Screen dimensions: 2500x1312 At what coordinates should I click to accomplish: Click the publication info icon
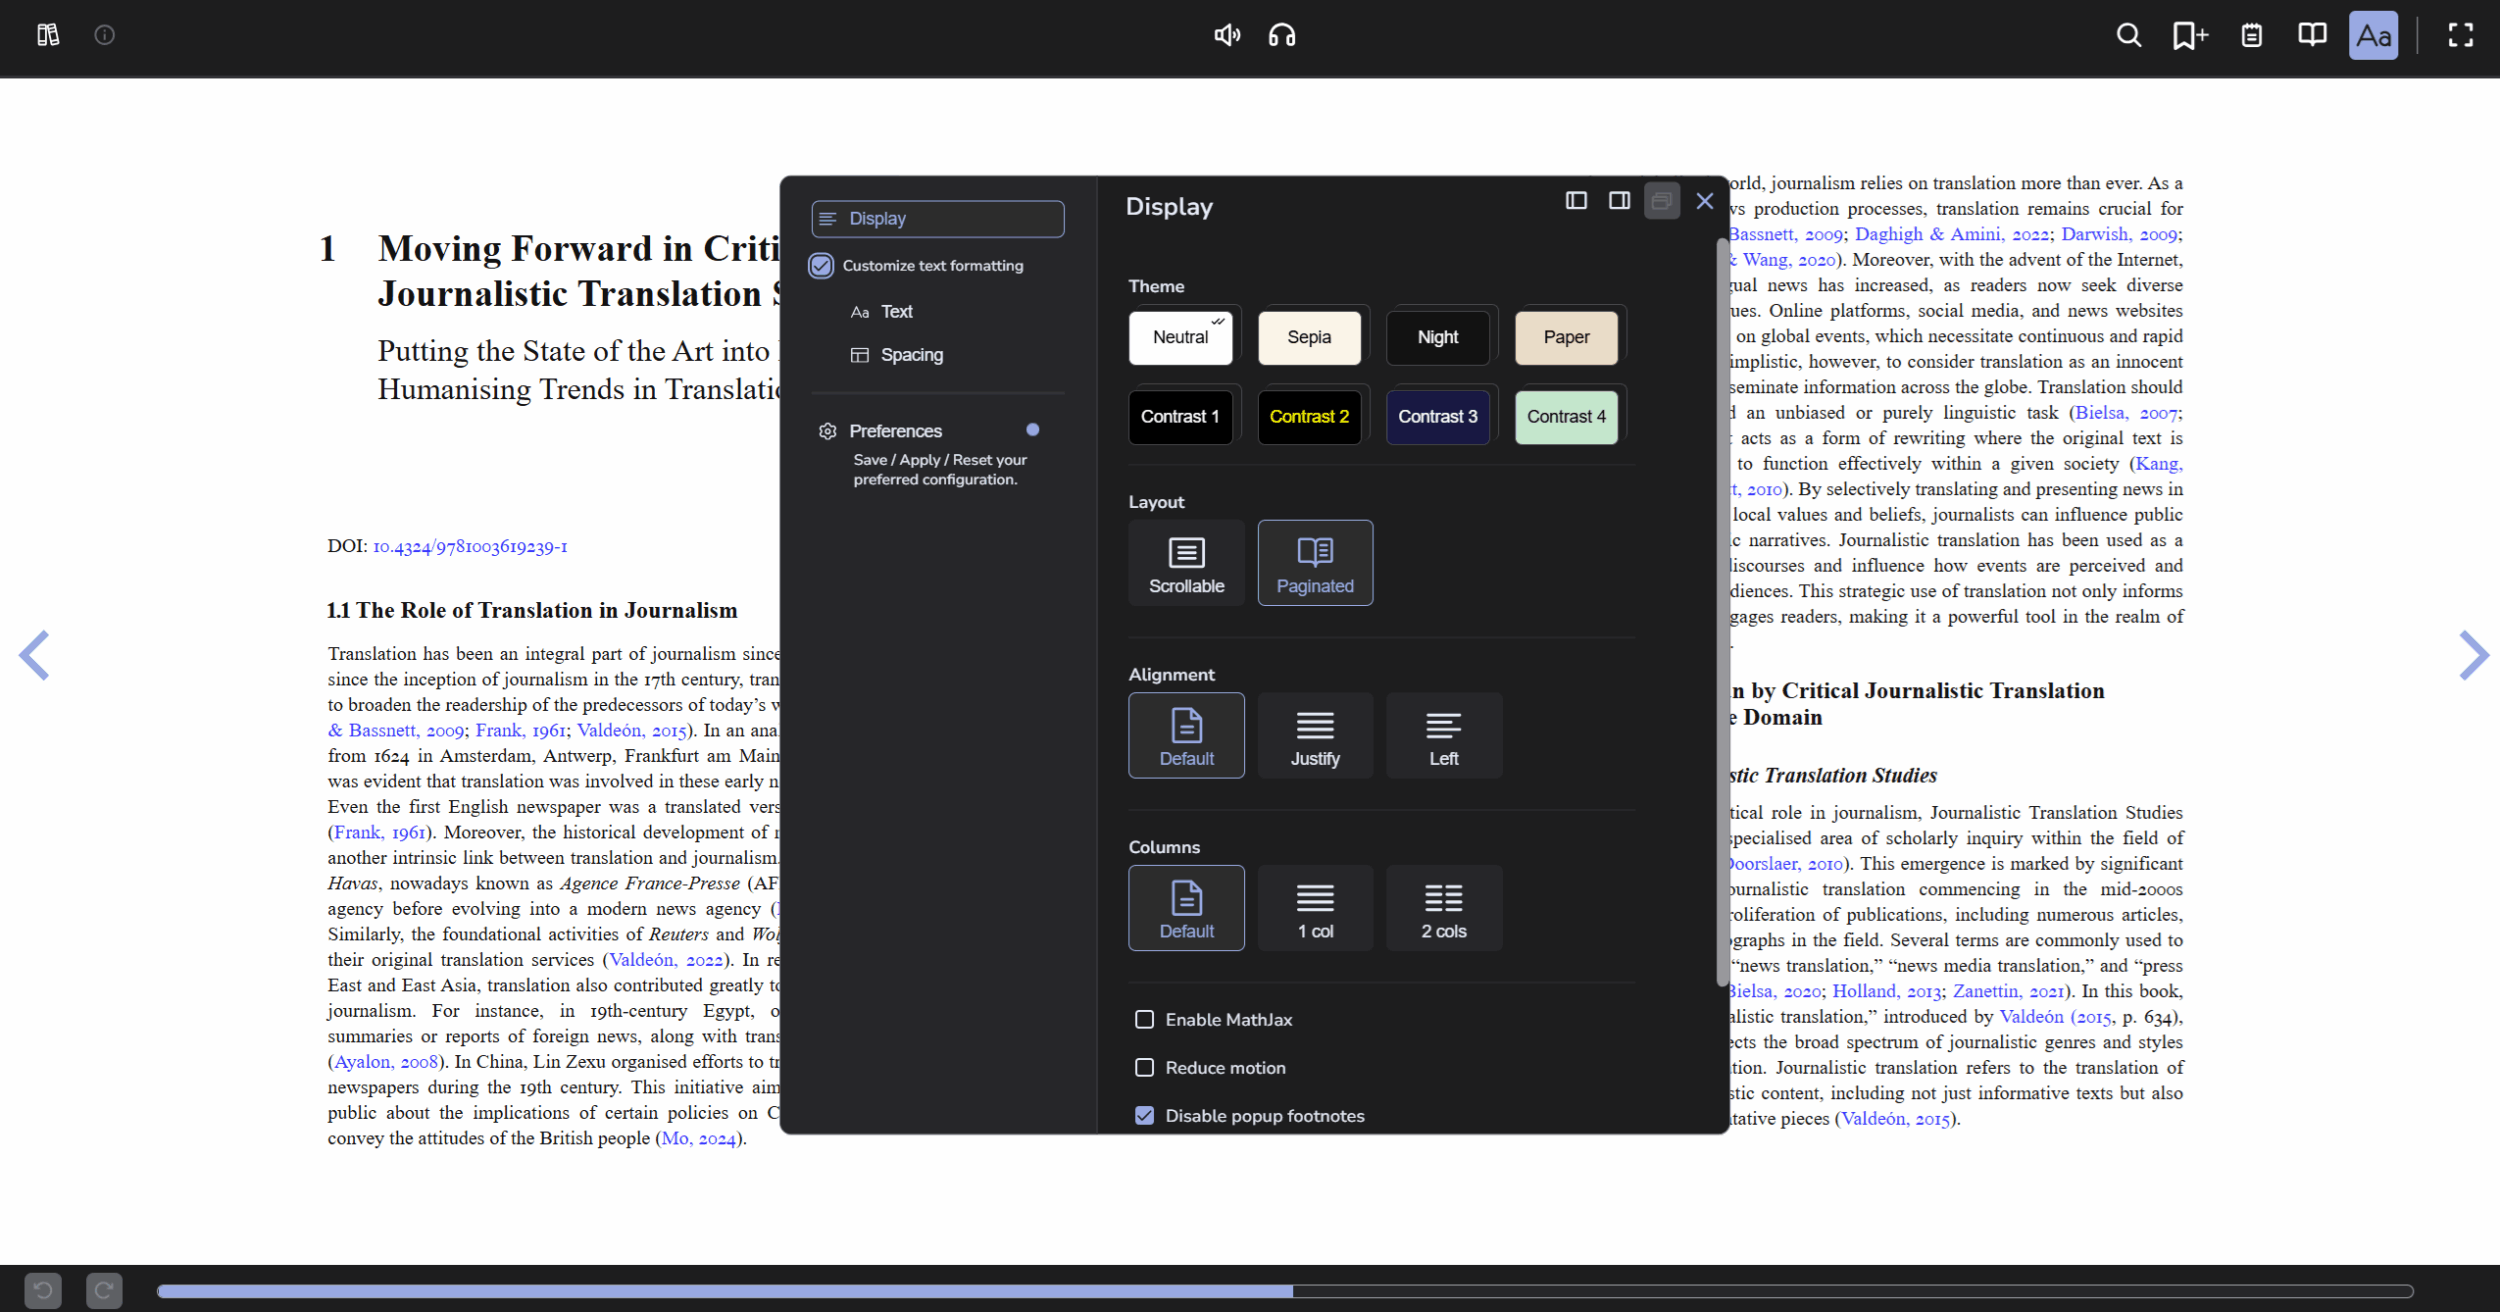tap(104, 35)
